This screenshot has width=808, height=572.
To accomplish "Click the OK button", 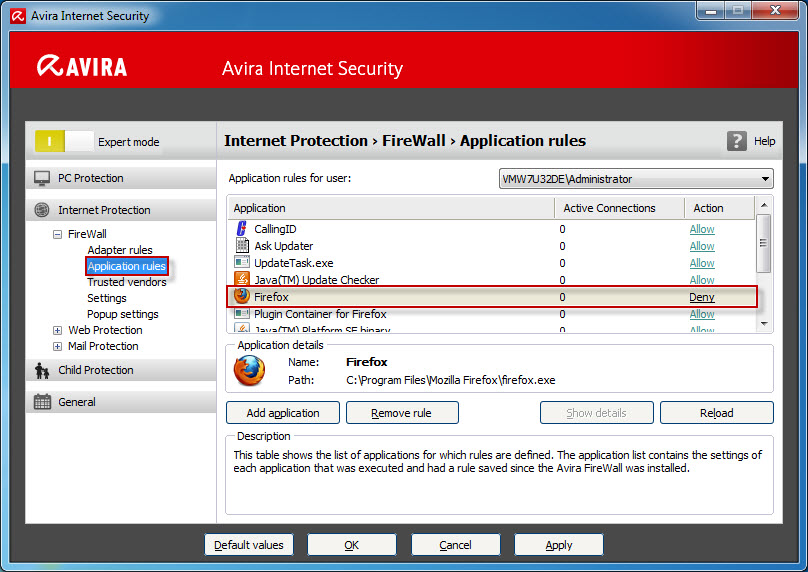I will (352, 545).
